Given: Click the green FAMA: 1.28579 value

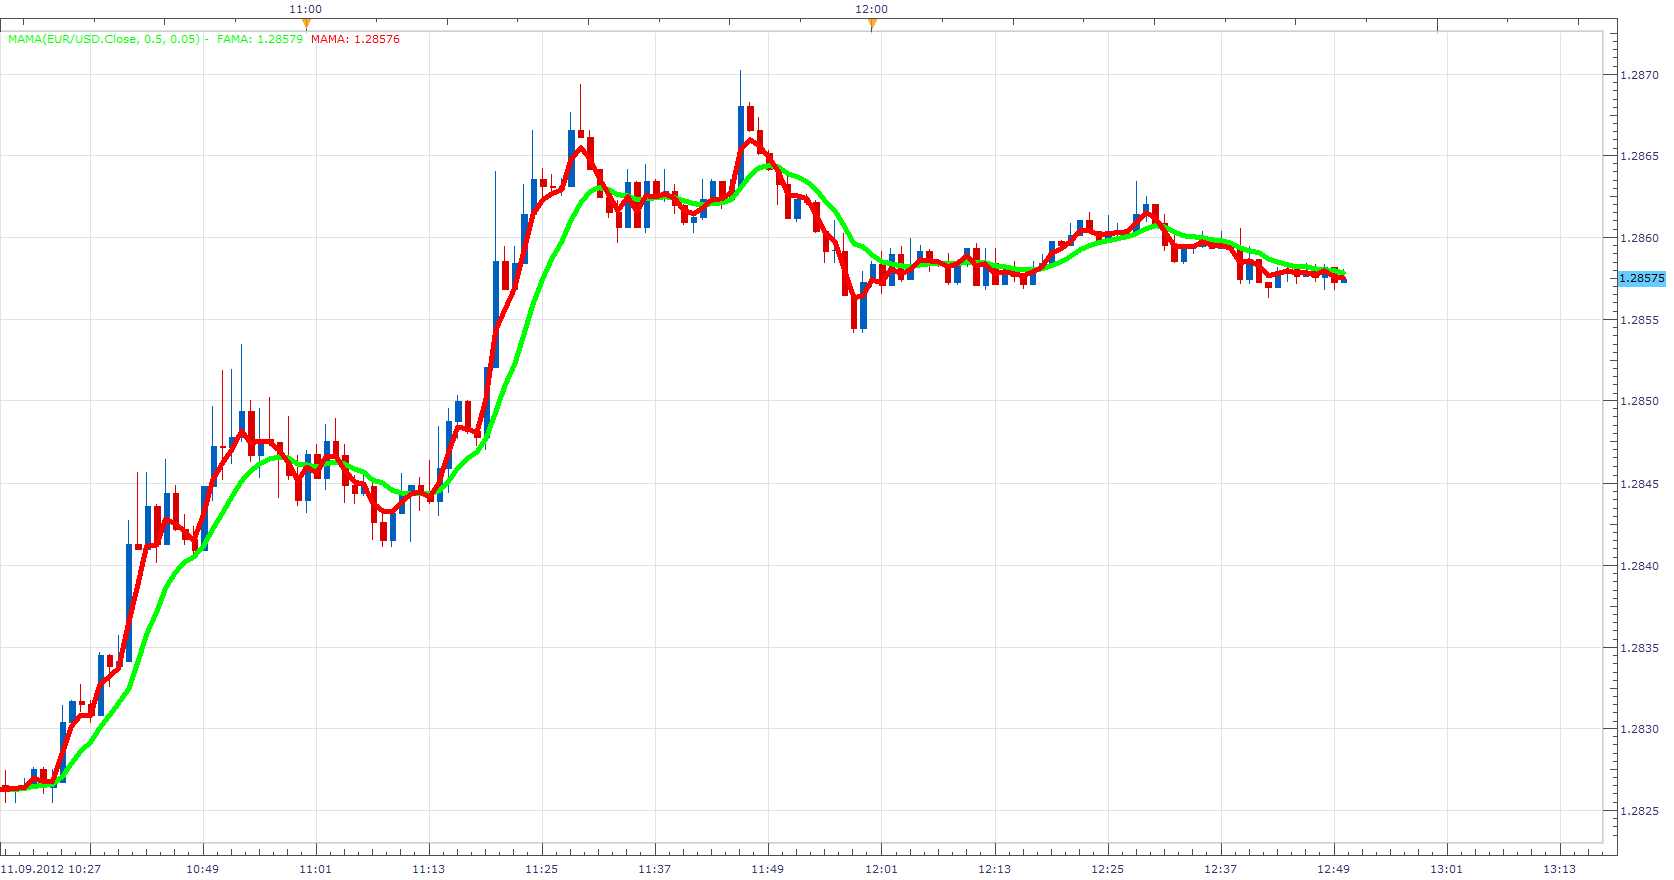Looking at the screenshot, I should [x=260, y=39].
